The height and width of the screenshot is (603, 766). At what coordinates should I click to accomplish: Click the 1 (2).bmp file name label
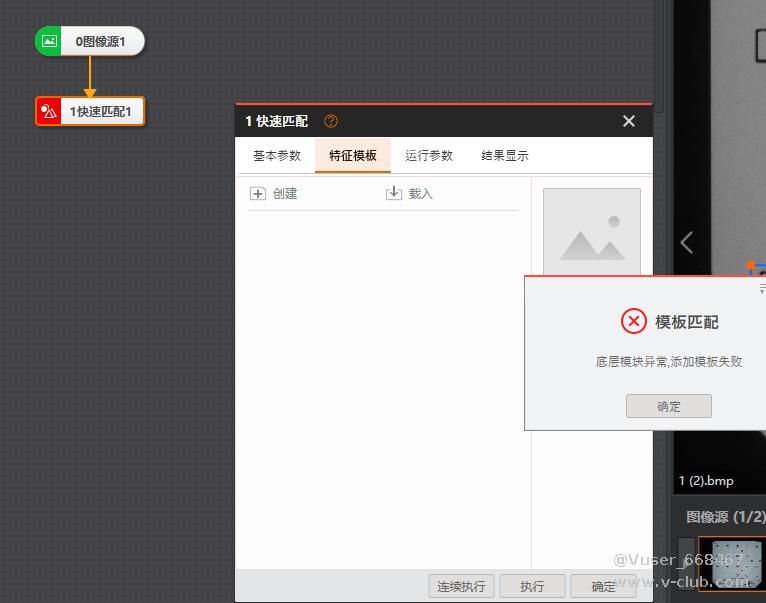pos(706,481)
